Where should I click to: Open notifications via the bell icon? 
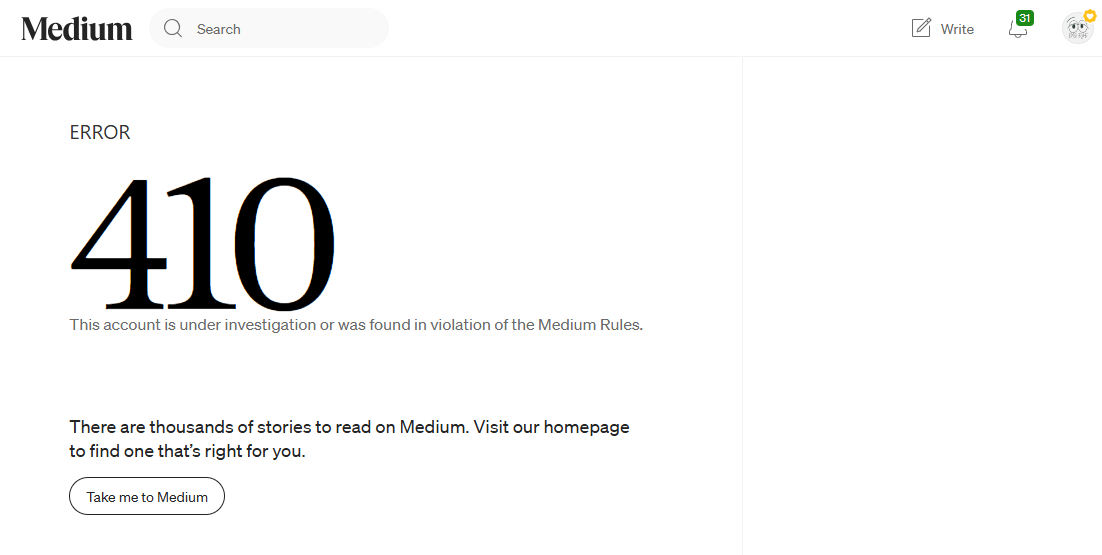[x=1017, y=30]
